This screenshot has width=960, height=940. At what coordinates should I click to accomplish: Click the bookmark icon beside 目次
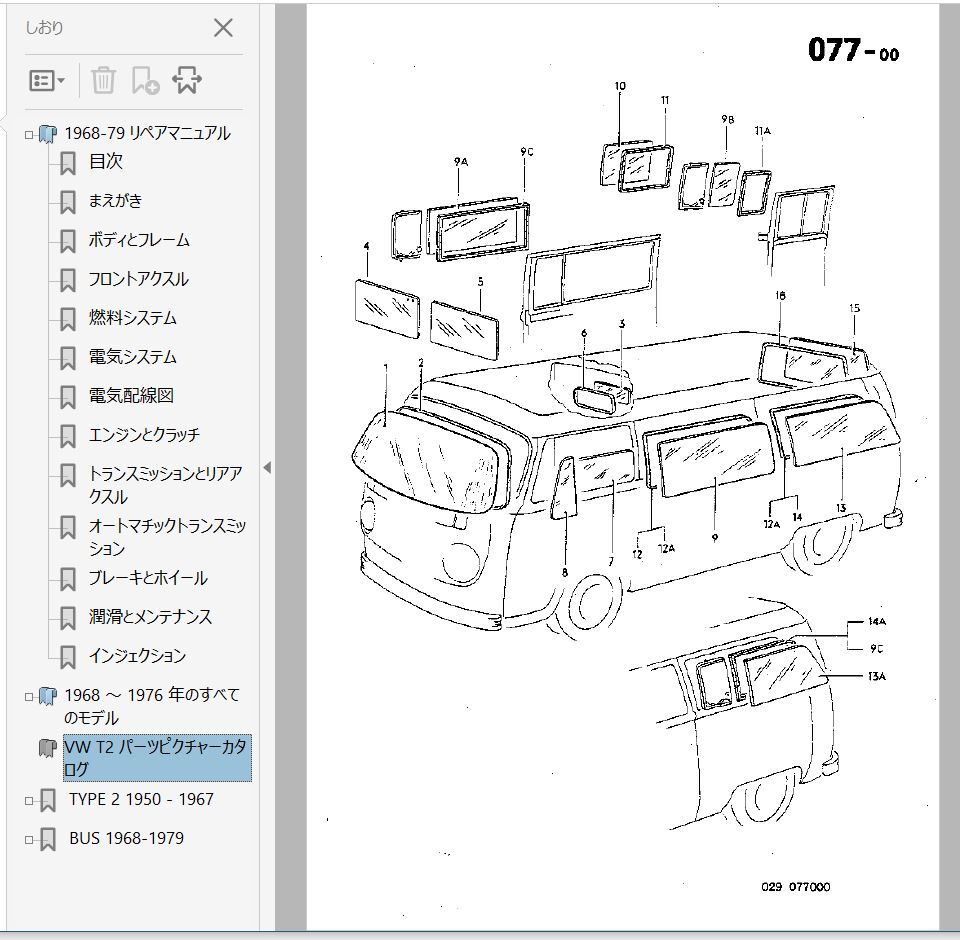[x=67, y=164]
